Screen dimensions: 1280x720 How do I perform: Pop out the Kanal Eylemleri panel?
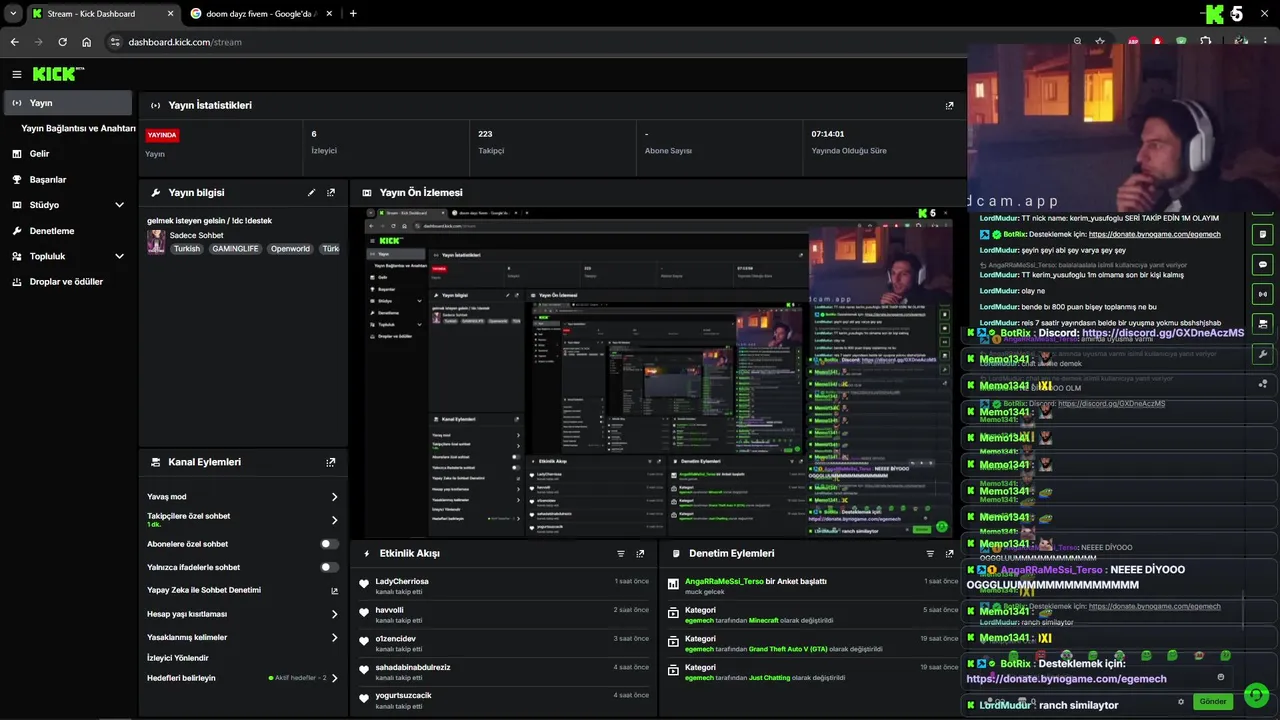(331, 462)
